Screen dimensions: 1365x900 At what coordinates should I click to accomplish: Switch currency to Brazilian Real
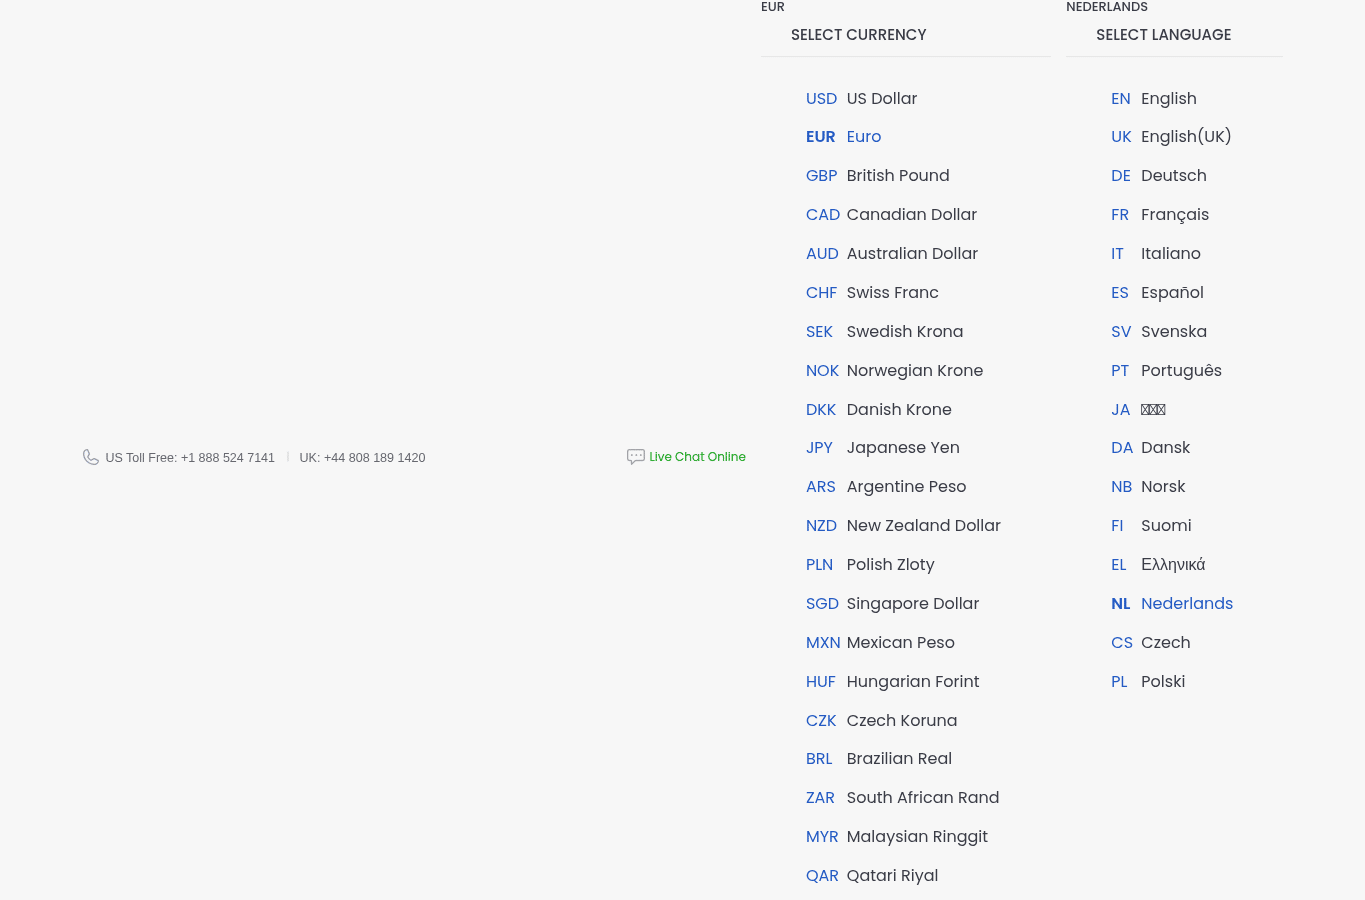click(x=879, y=759)
